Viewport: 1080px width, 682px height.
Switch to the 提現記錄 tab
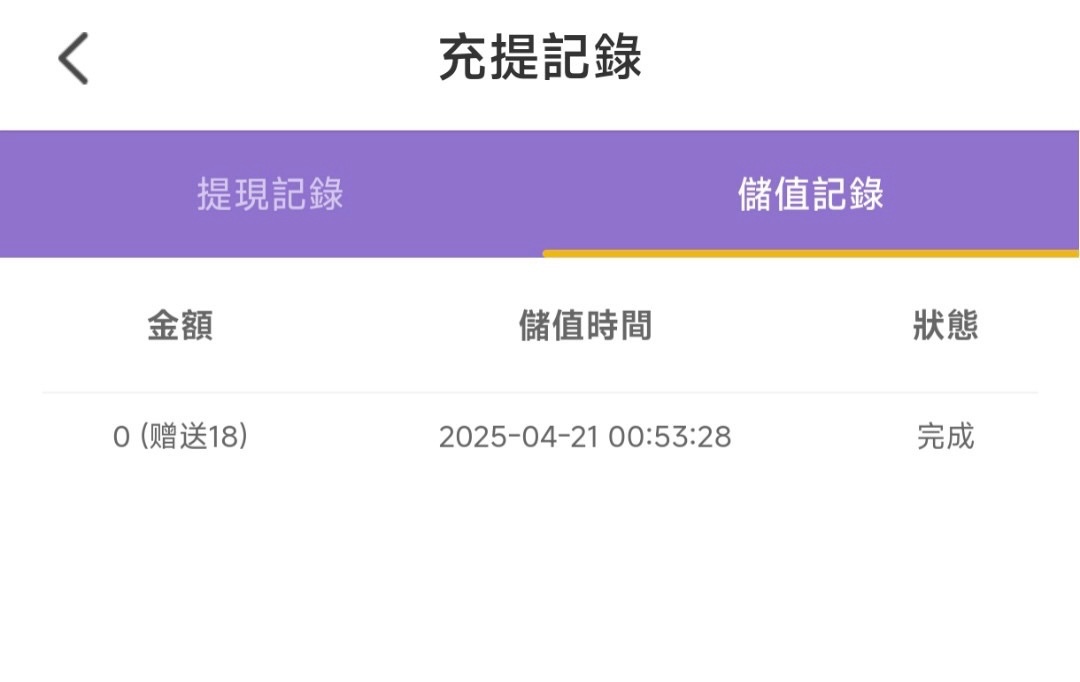coord(270,194)
